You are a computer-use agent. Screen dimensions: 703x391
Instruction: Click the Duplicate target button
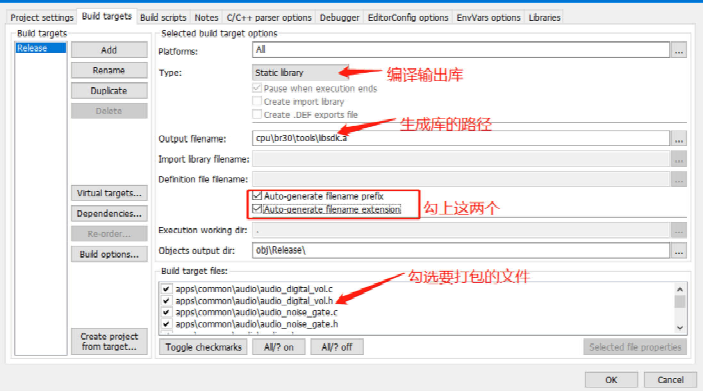point(109,91)
